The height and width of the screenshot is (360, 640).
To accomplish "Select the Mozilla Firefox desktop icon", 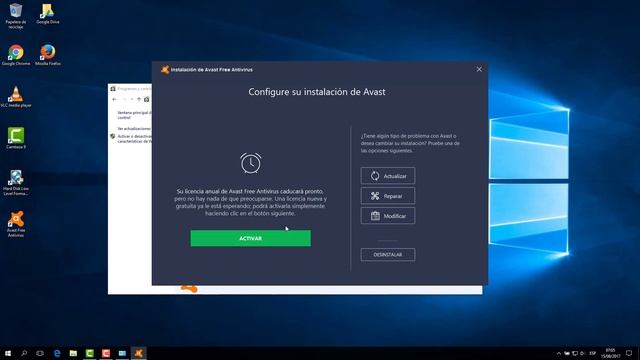I will click(48, 55).
